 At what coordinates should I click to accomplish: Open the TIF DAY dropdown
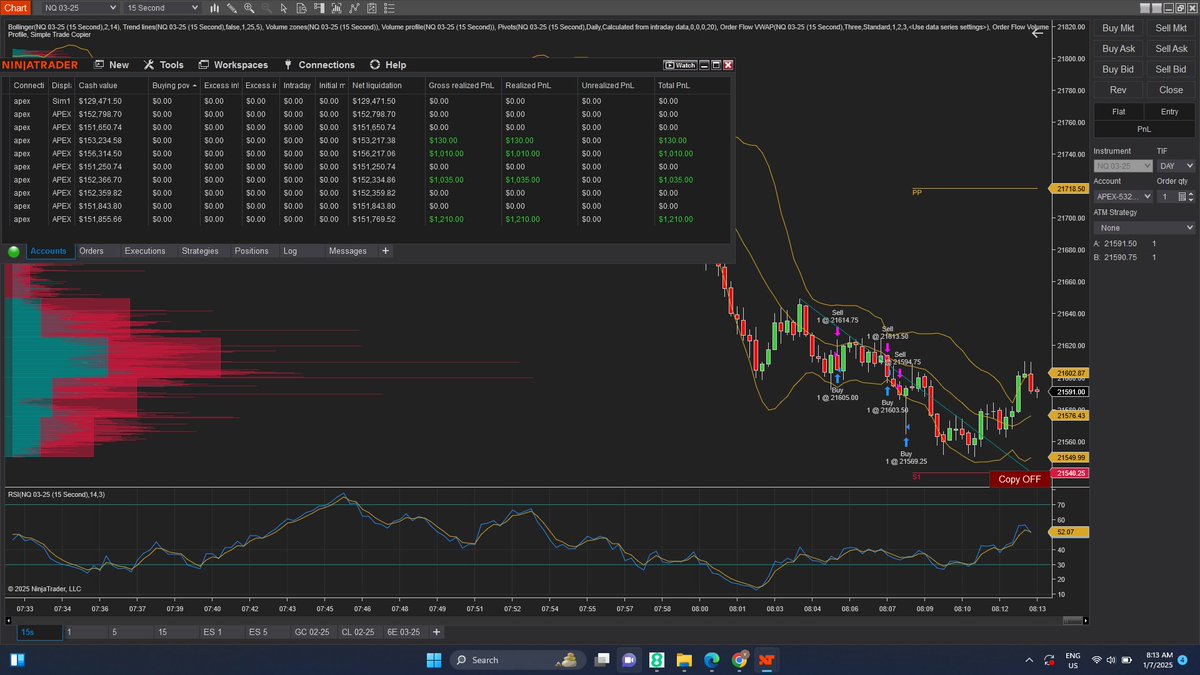coord(1176,166)
